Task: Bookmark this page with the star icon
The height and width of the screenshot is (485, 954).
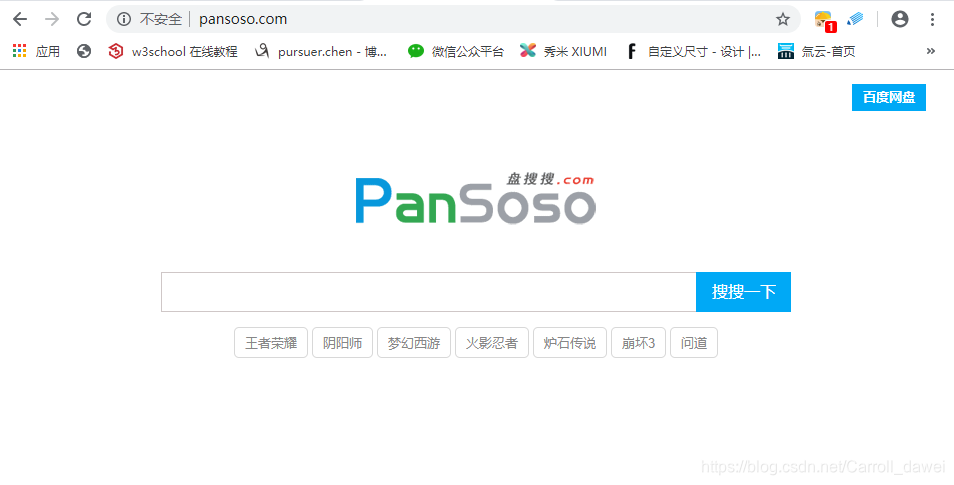Action: [x=782, y=19]
